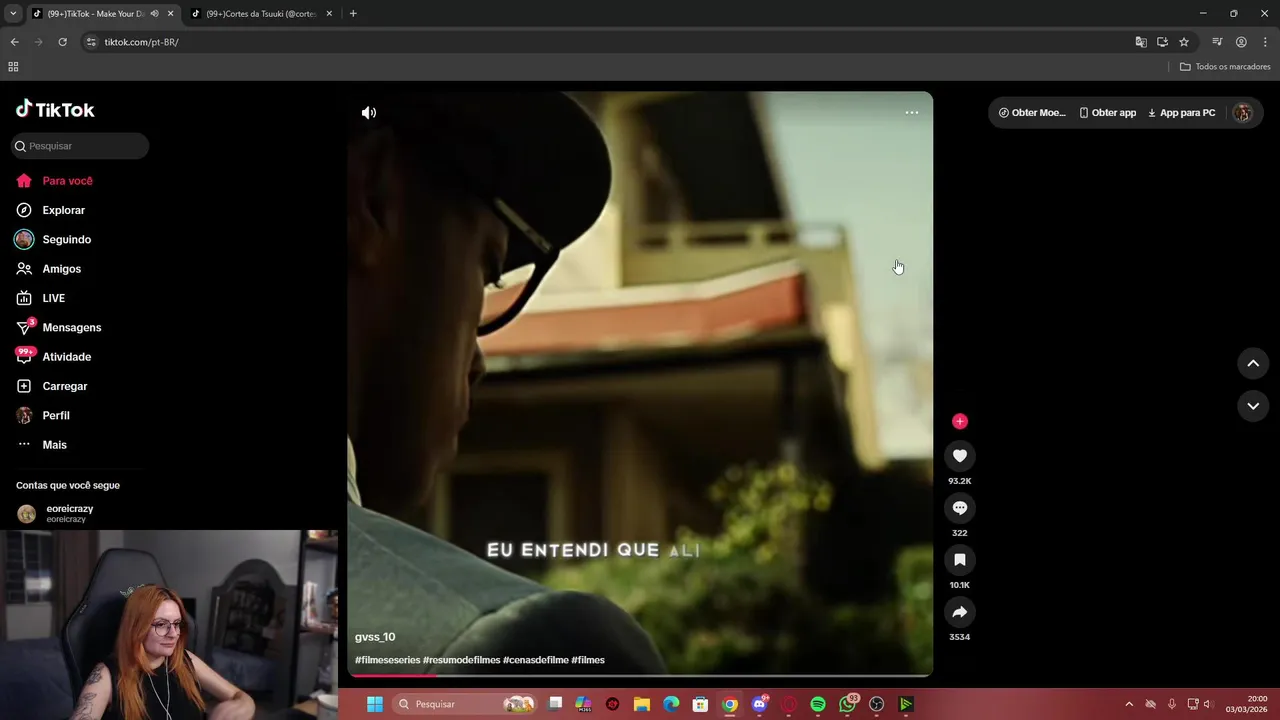Open the Windows Start menu

(x=375, y=704)
